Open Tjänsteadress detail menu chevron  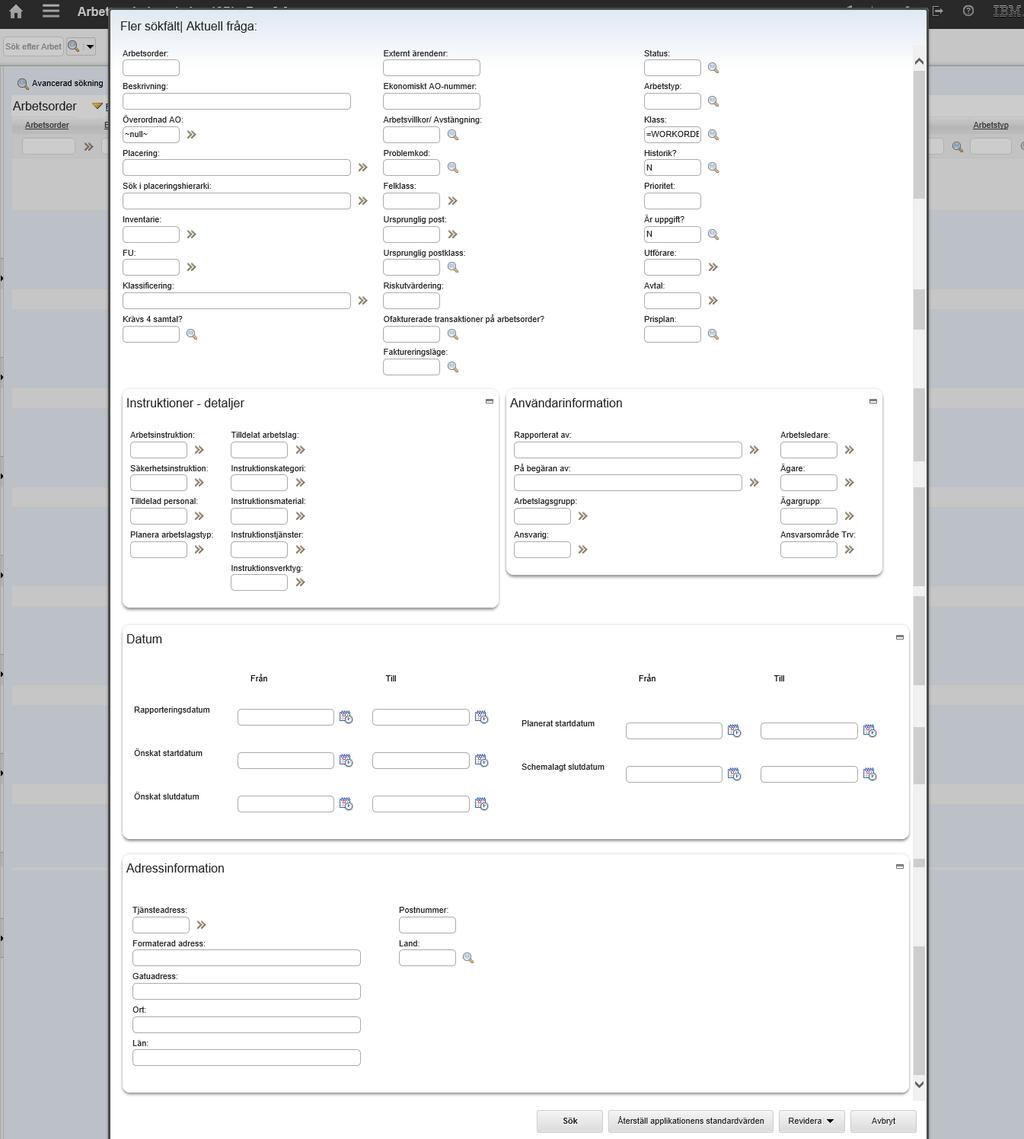(201, 925)
